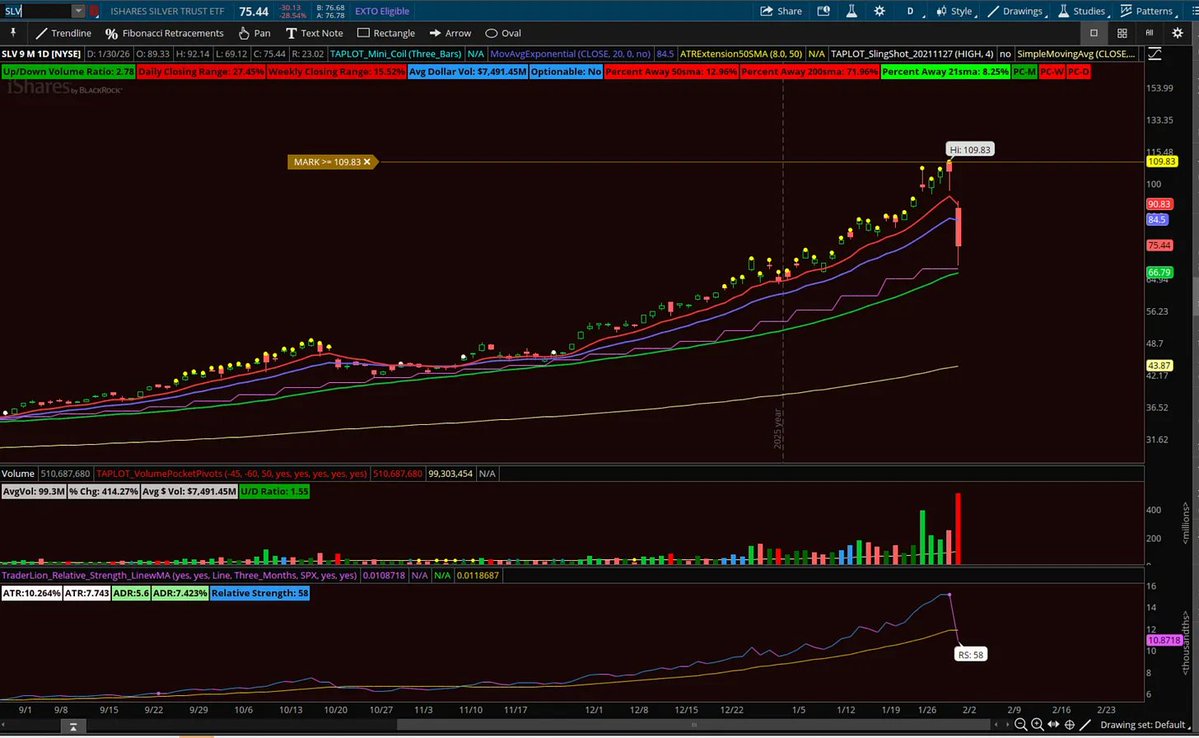This screenshot has height=738, width=1199.
Task: Switch to four-chart grid layout
Action: 1122,33
